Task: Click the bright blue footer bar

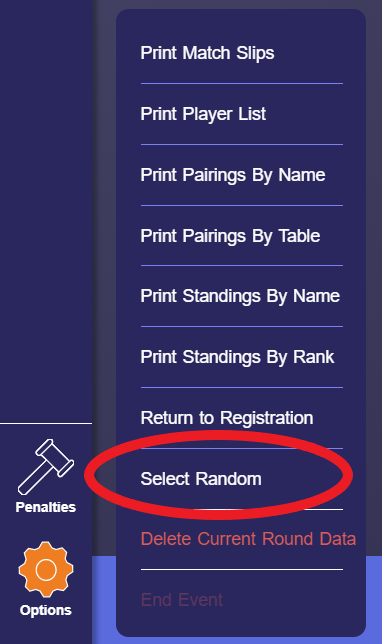Action: pyautogui.click(x=374, y=600)
